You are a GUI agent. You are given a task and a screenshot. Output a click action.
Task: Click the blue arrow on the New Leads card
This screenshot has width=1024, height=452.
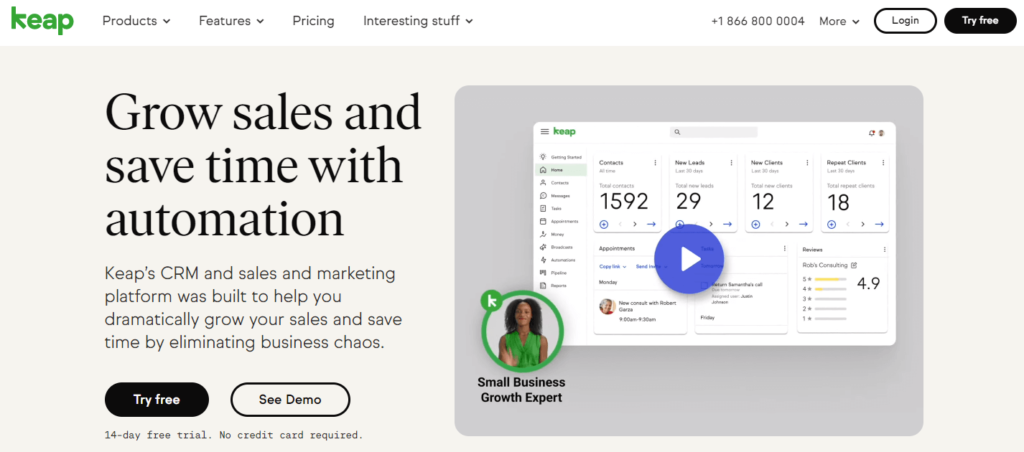[728, 224]
